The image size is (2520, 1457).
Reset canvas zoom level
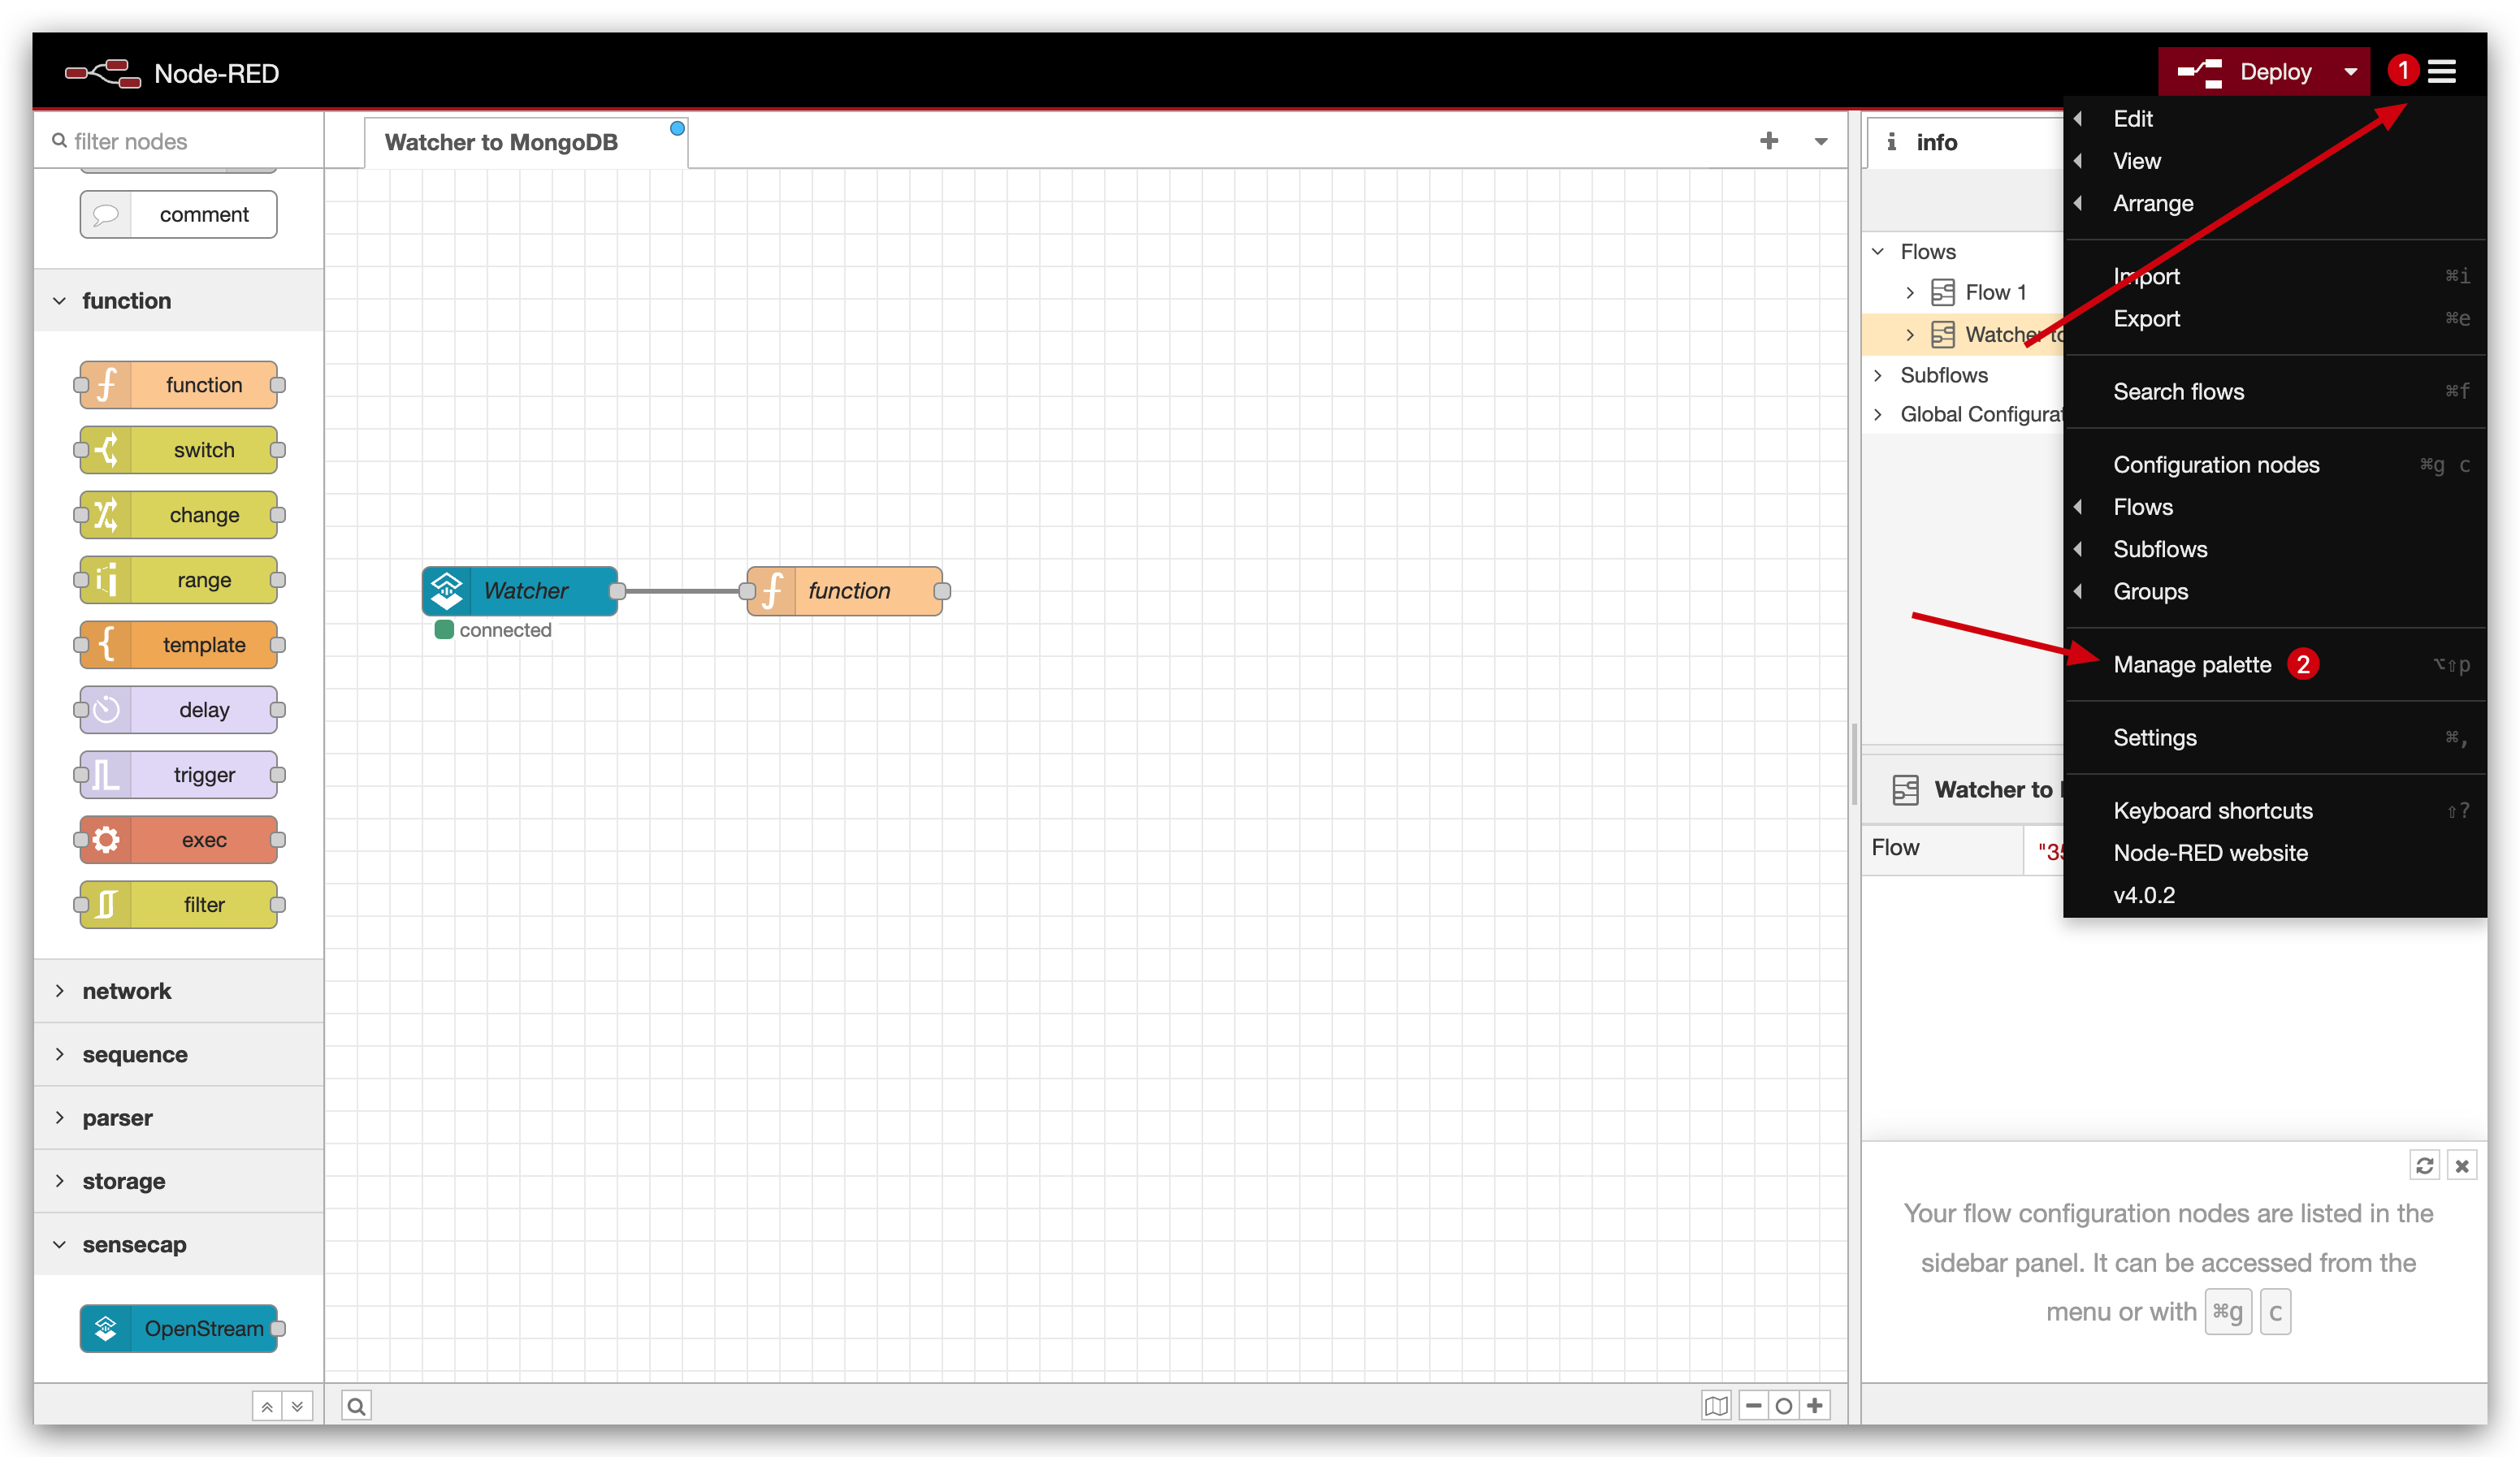[1784, 1406]
